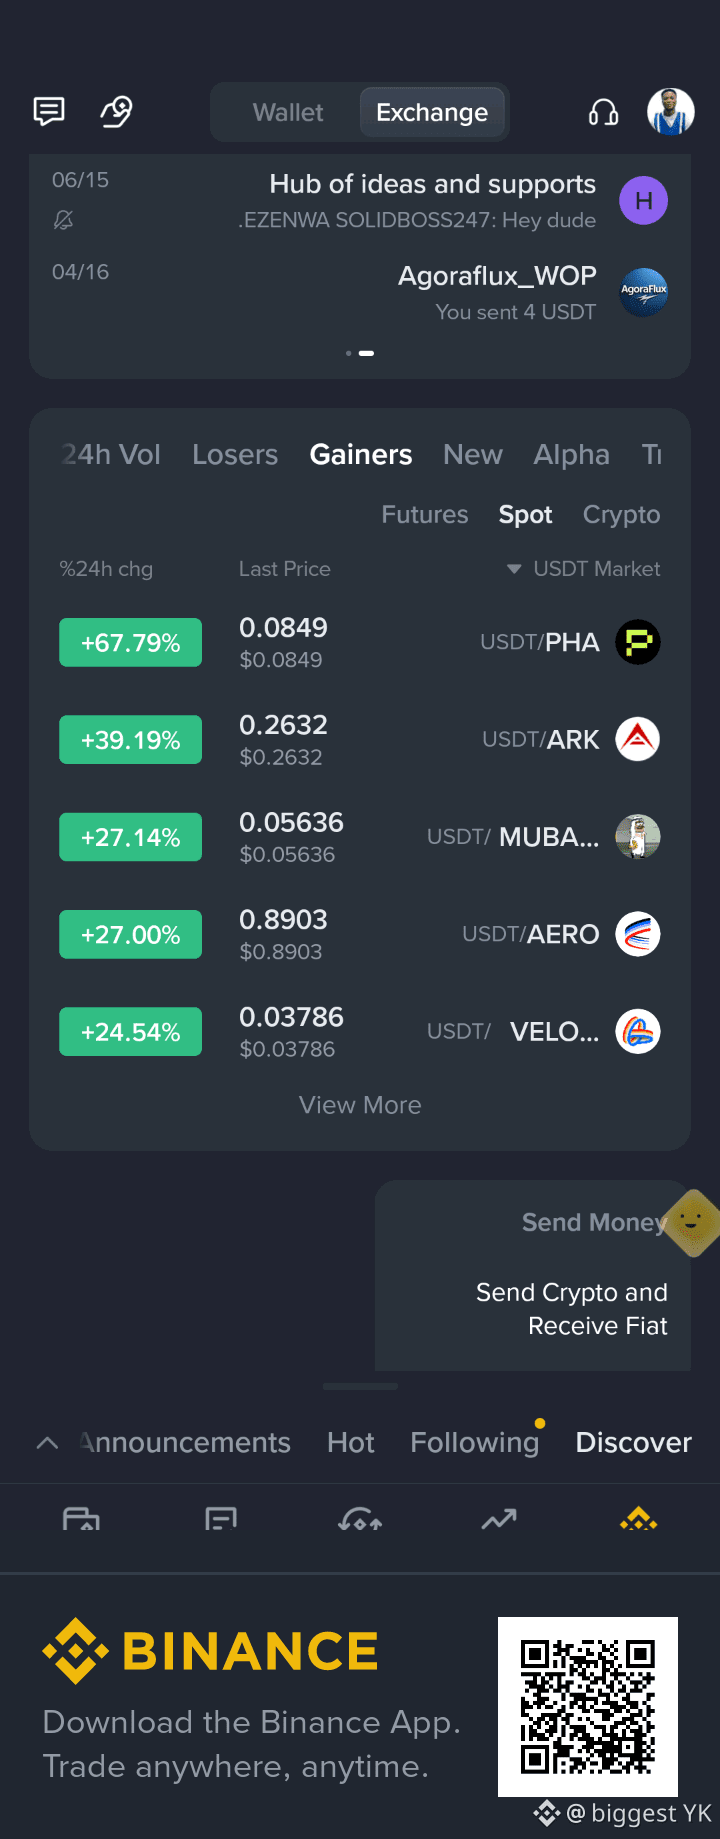Open the USDT Market dropdown

tap(584, 569)
